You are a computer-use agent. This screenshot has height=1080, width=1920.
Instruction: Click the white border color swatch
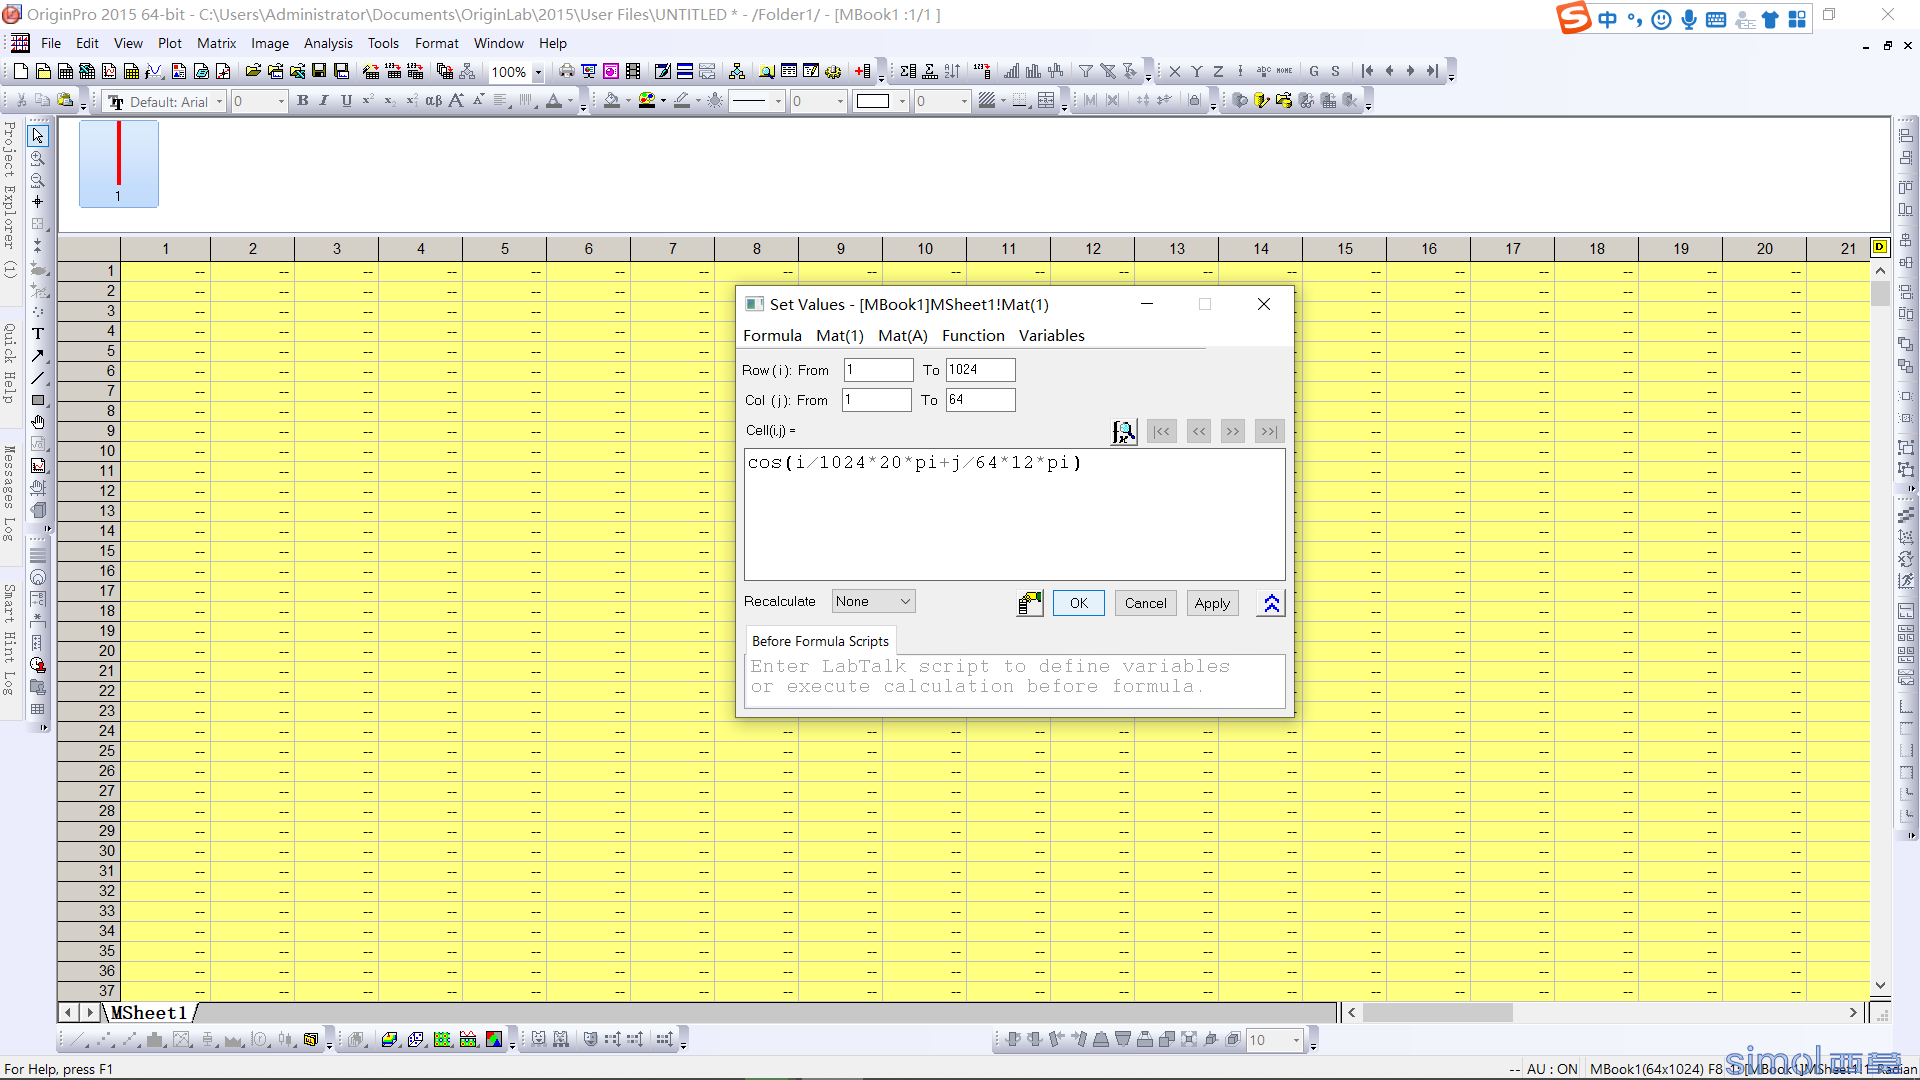(873, 101)
